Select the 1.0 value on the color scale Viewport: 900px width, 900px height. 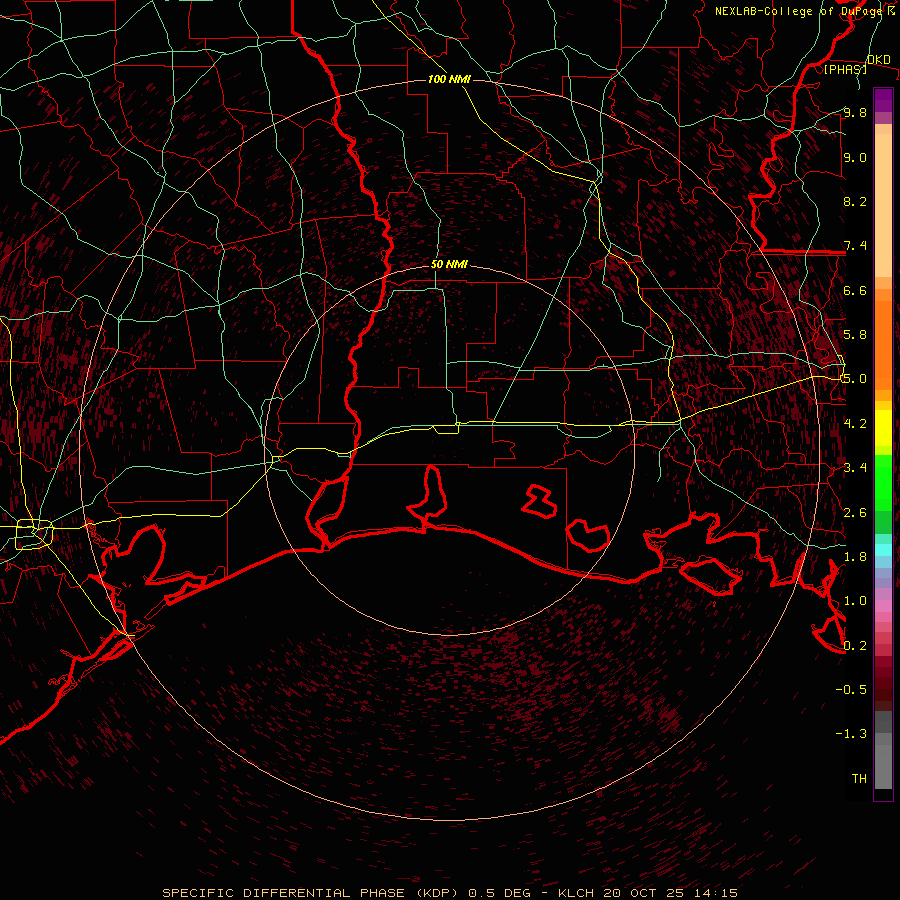pos(855,601)
